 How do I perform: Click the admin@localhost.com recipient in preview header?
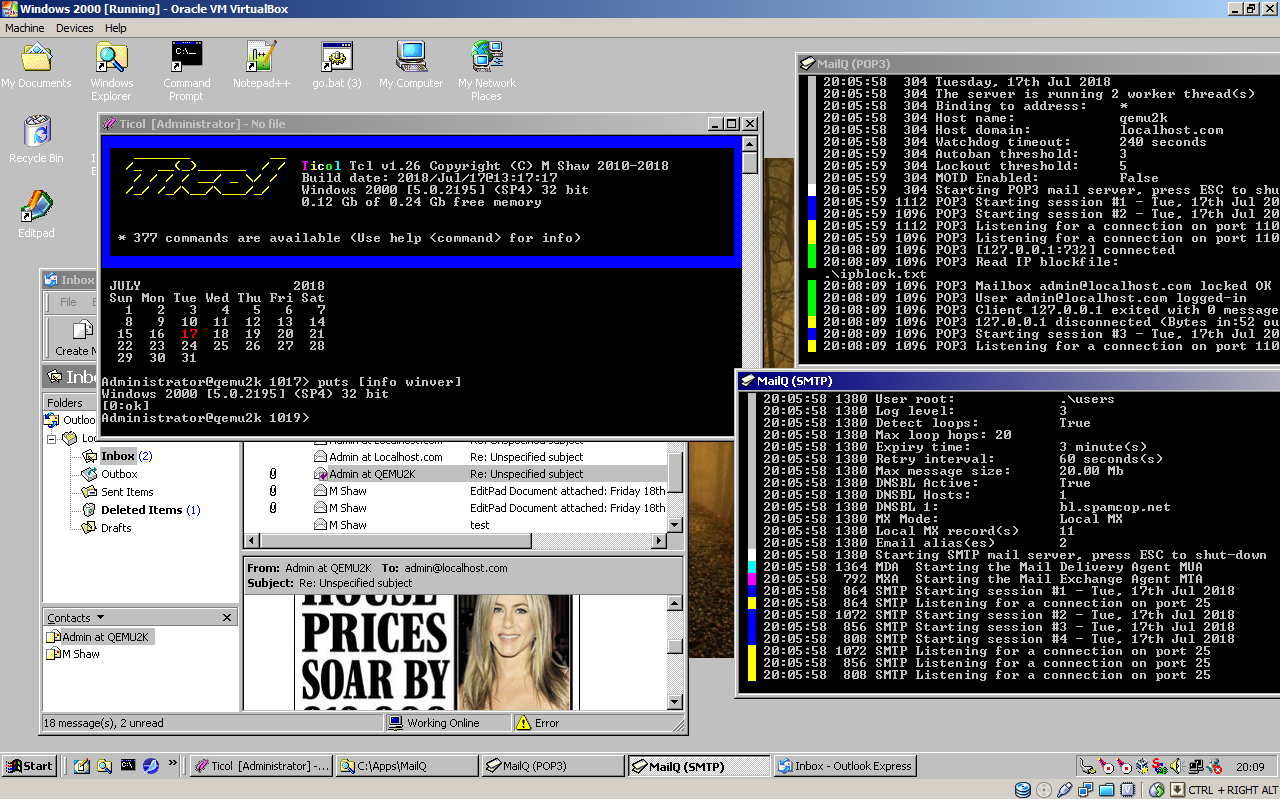(455, 568)
